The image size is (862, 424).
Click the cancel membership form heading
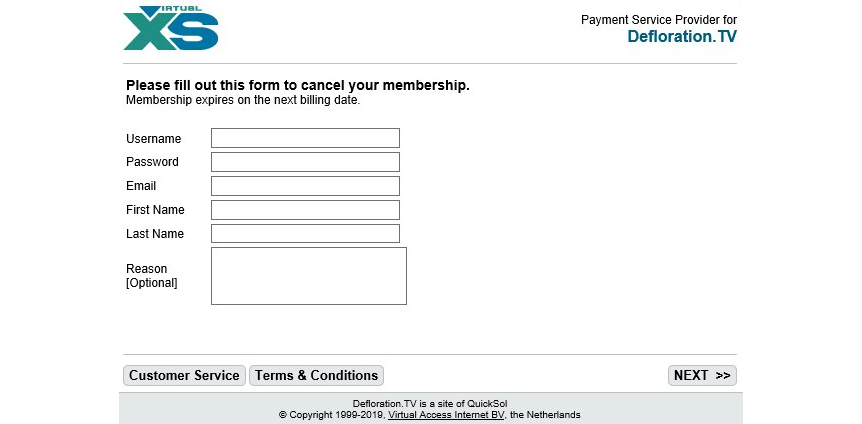click(297, 85)
